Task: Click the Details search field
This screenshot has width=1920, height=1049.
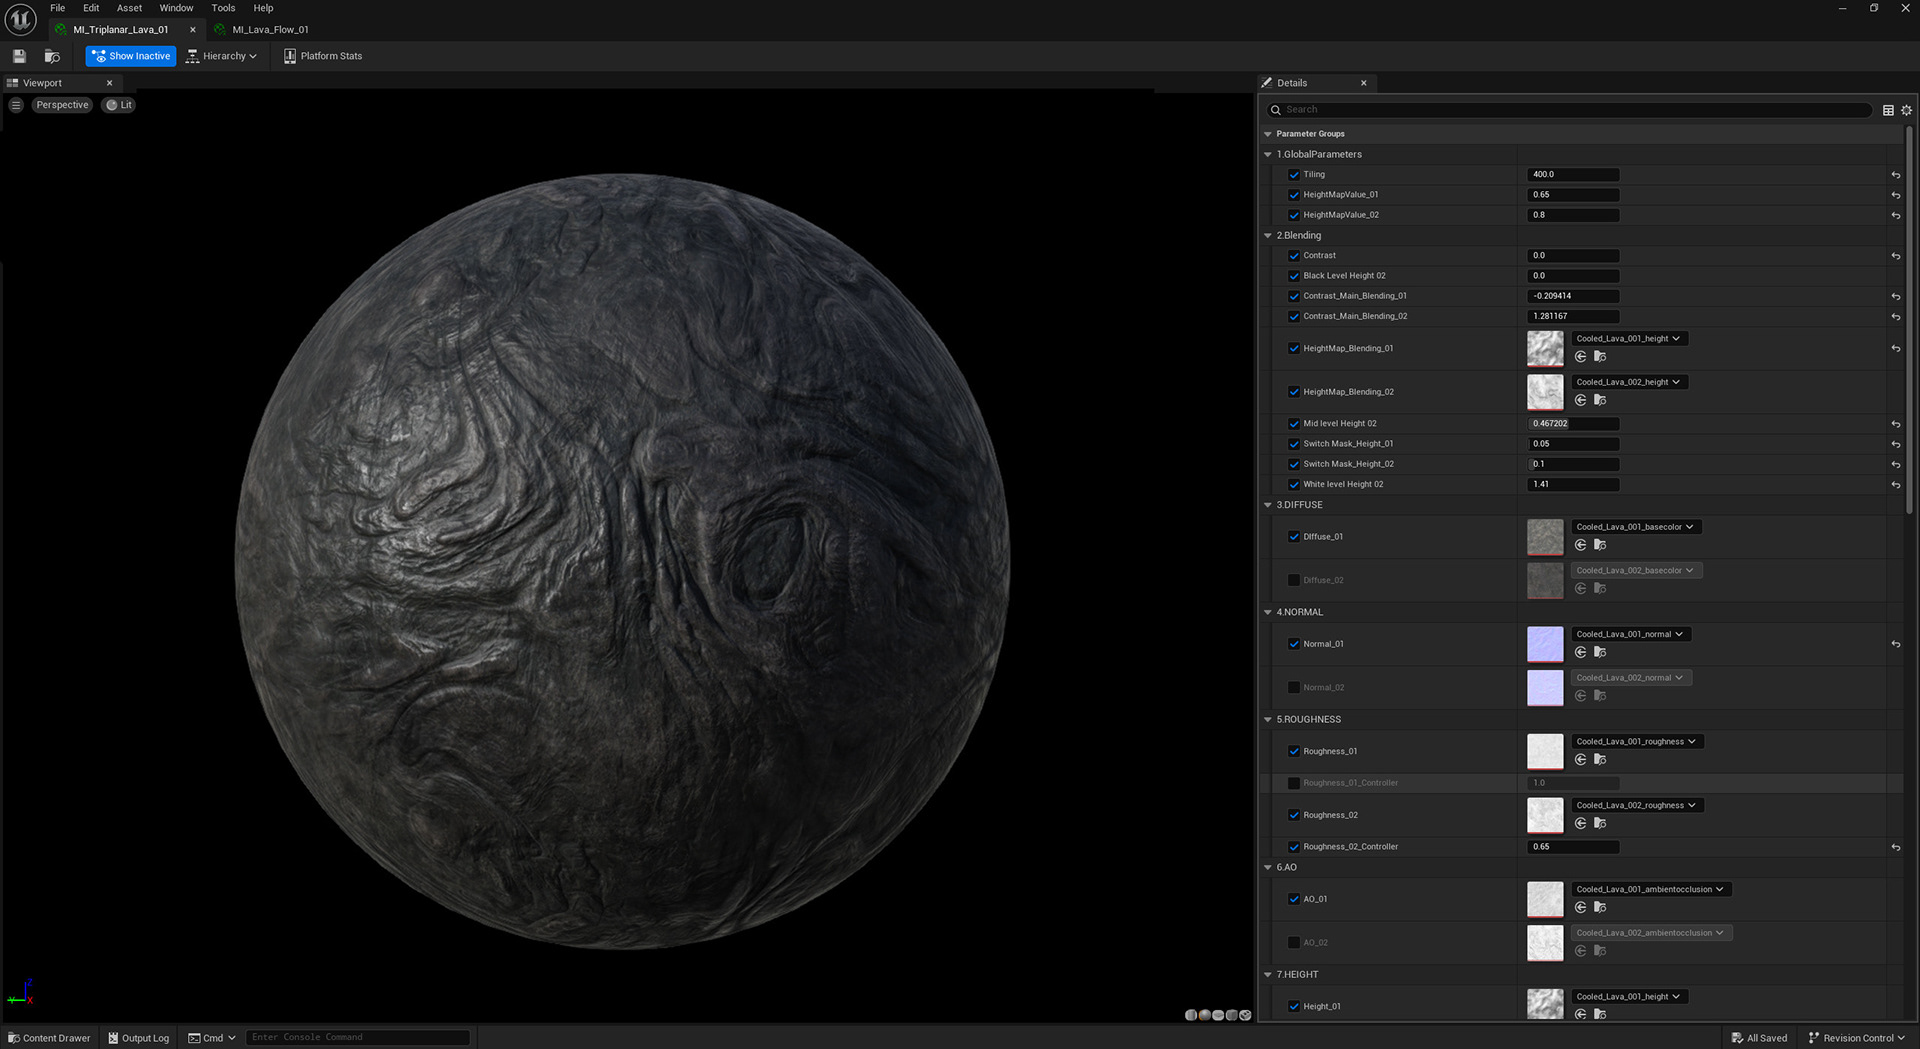Action: [1570, 110]
